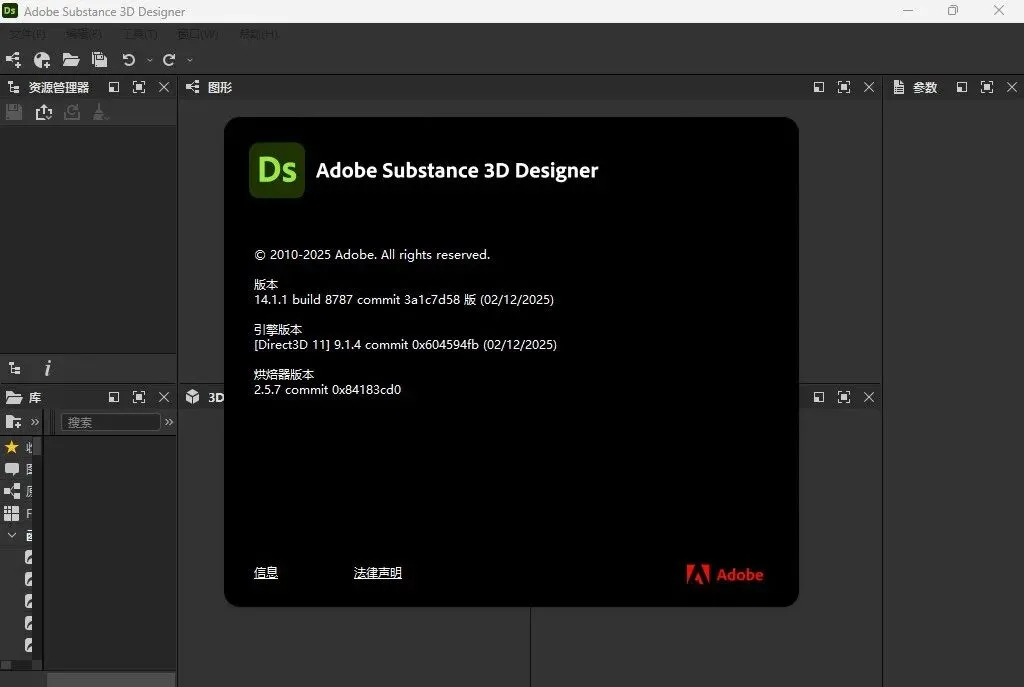Open the 编辑(E) menu
The image size is (1024, 687).
point(84,34)
